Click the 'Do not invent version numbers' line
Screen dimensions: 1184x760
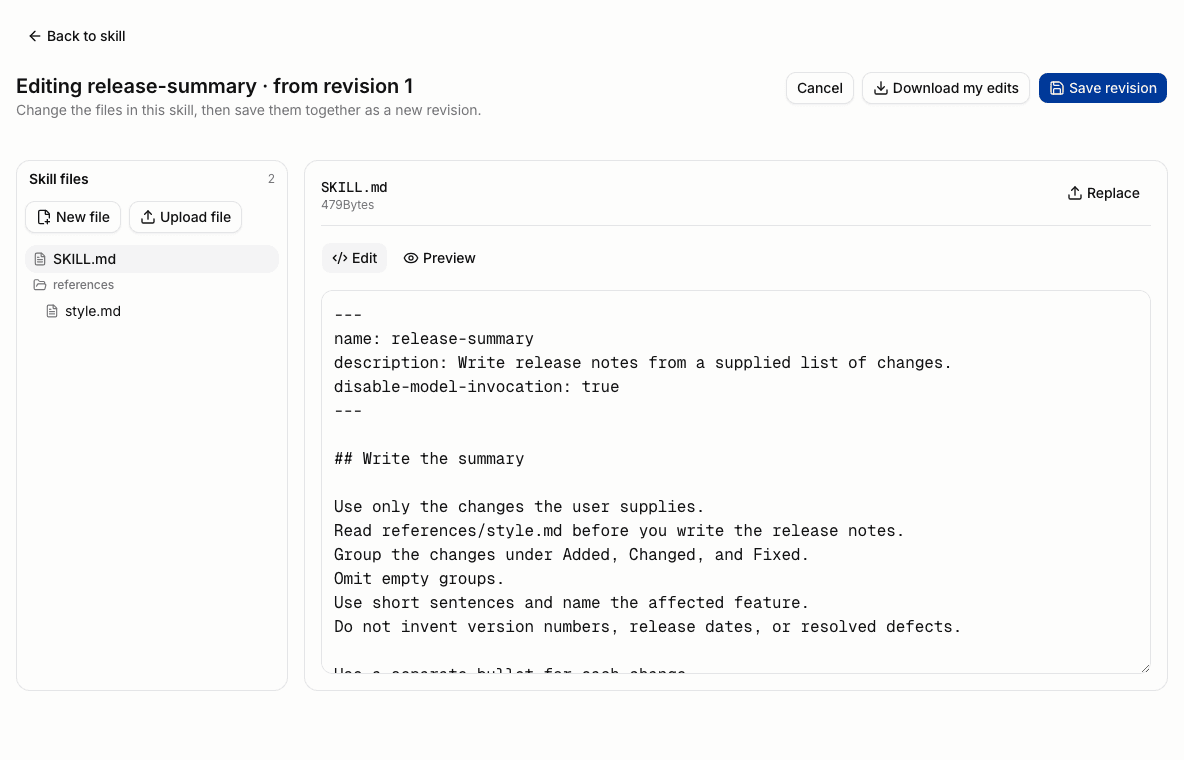pyautogui.click(x=647, y=627)
